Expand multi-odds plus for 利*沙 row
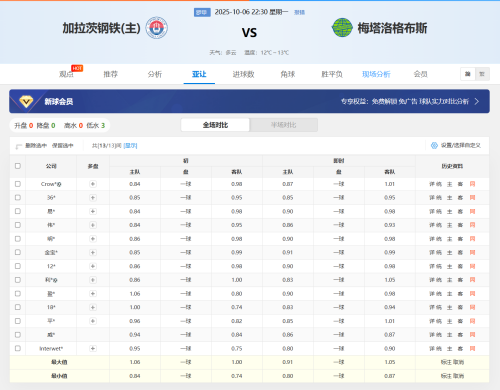The width and height of the screenshot is (500, 390). (x=93, y=280)
